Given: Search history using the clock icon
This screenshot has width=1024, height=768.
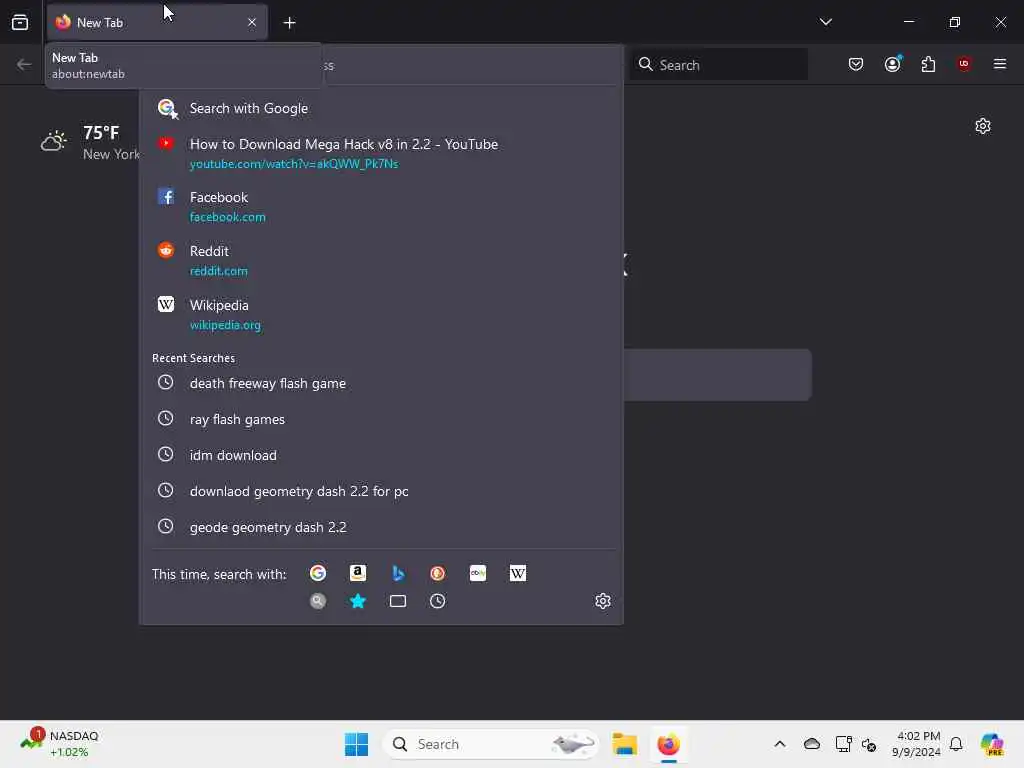Looking at the screenshot, I should [438, 601].
